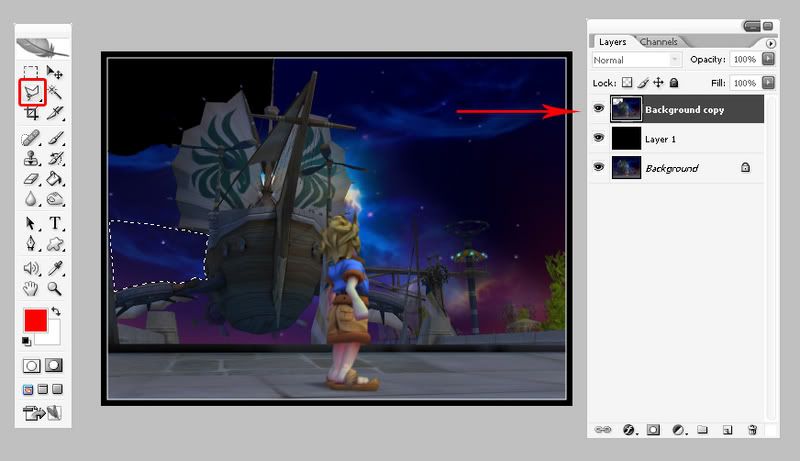Screen dimensions: 800x461
Task: Click the black Layer 1 thumbnail
Action: (626, 138)
